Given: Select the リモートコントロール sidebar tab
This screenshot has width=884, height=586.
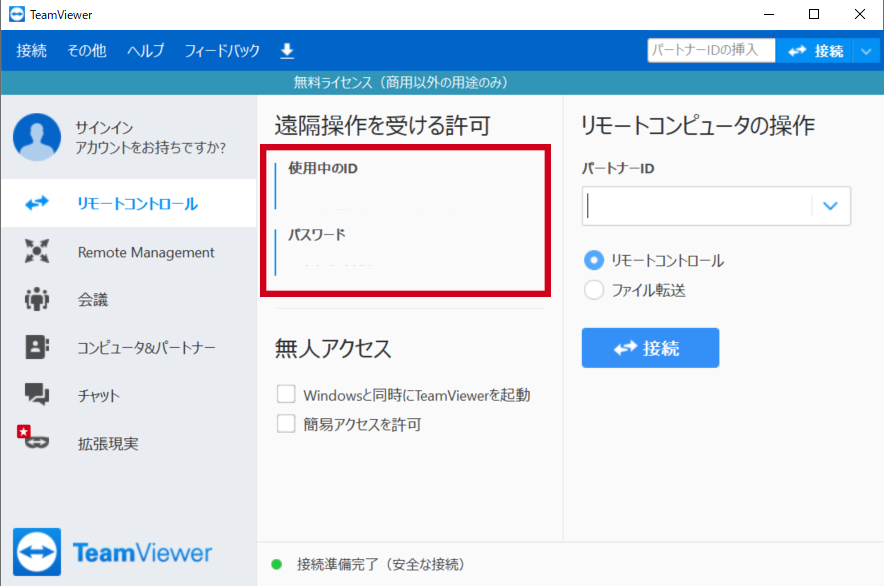Looking at the screenshot, I should [x=129, y=203].
